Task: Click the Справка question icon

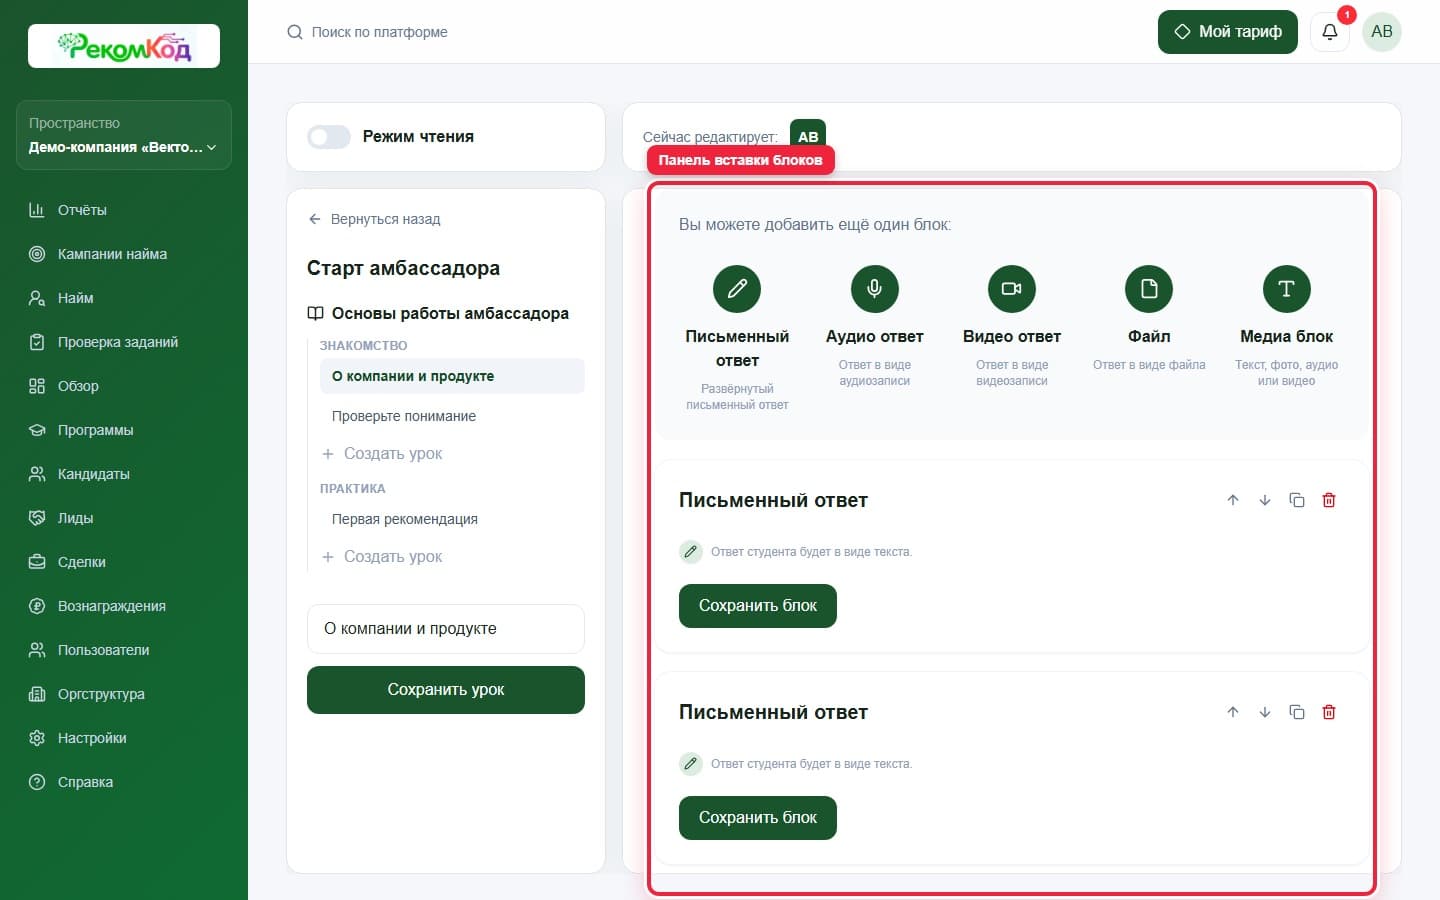Action: point(37,782)
